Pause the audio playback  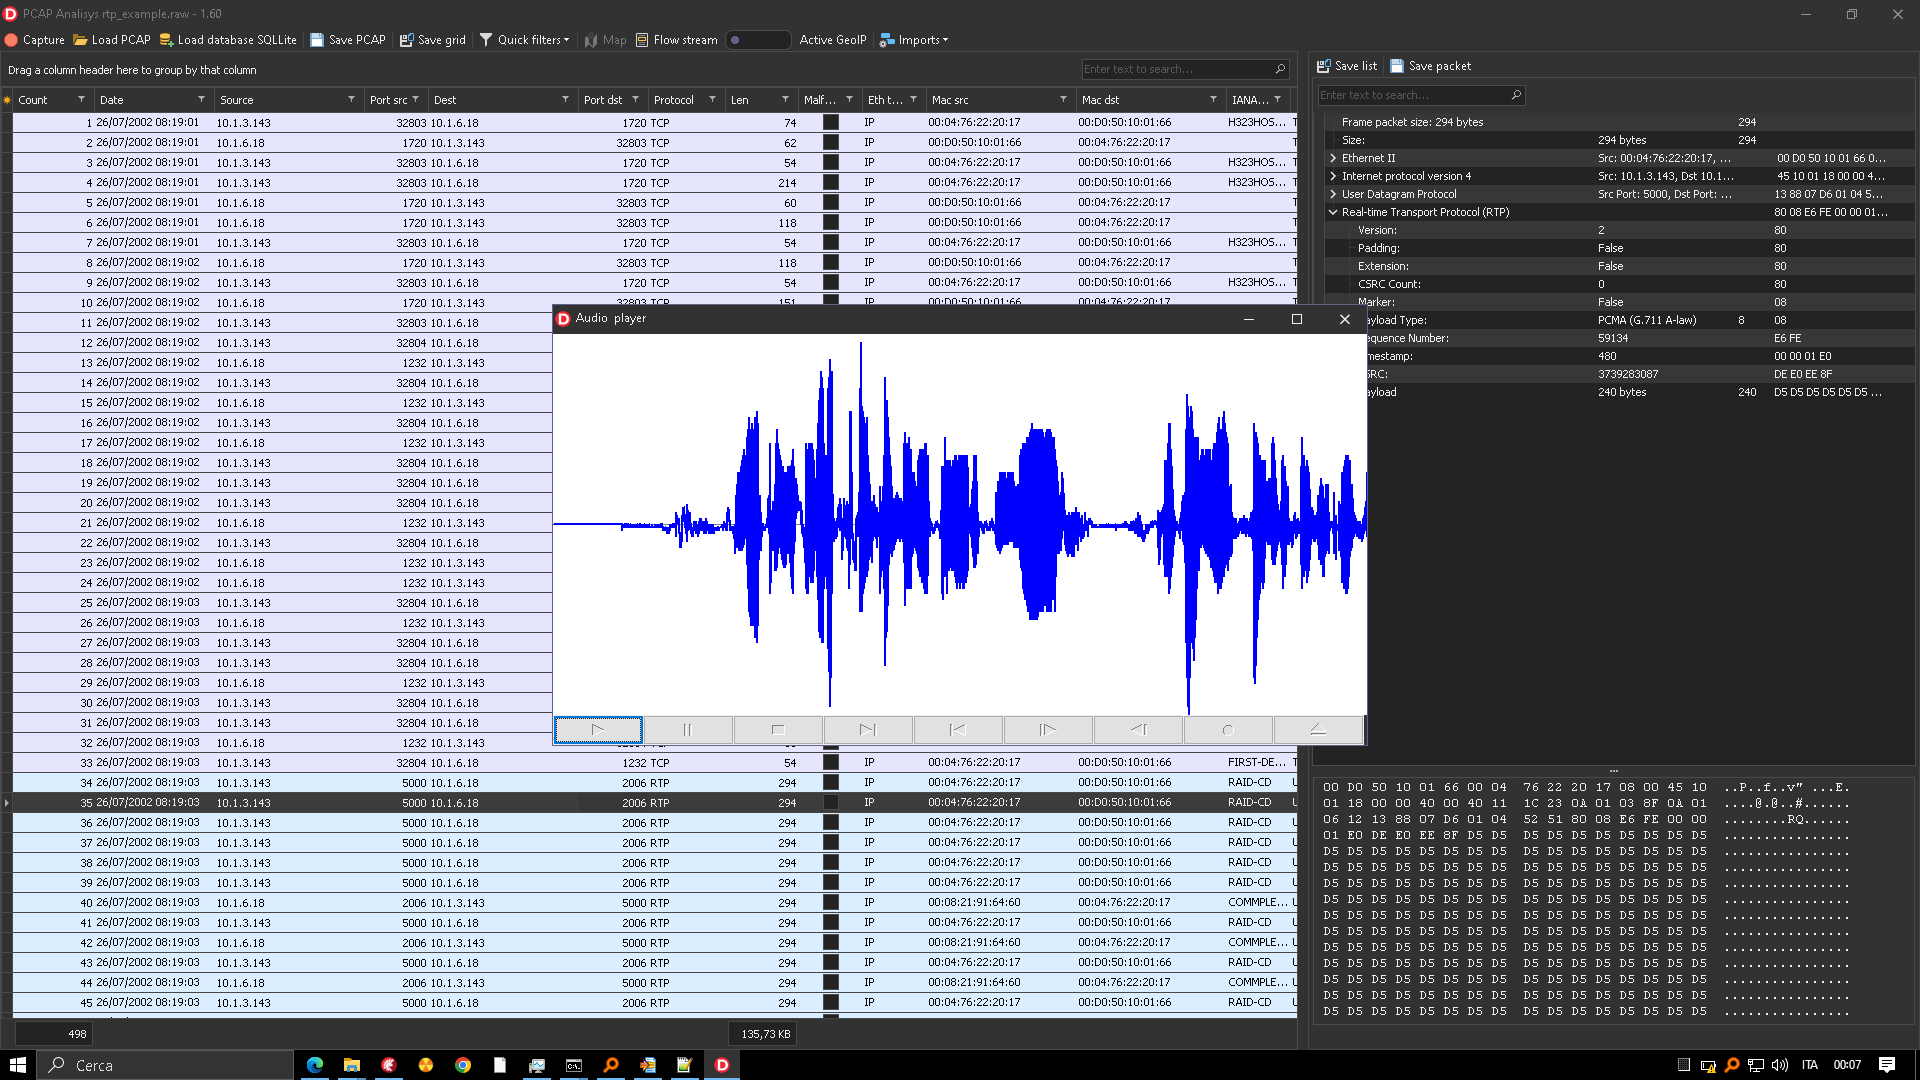(687, 730)
